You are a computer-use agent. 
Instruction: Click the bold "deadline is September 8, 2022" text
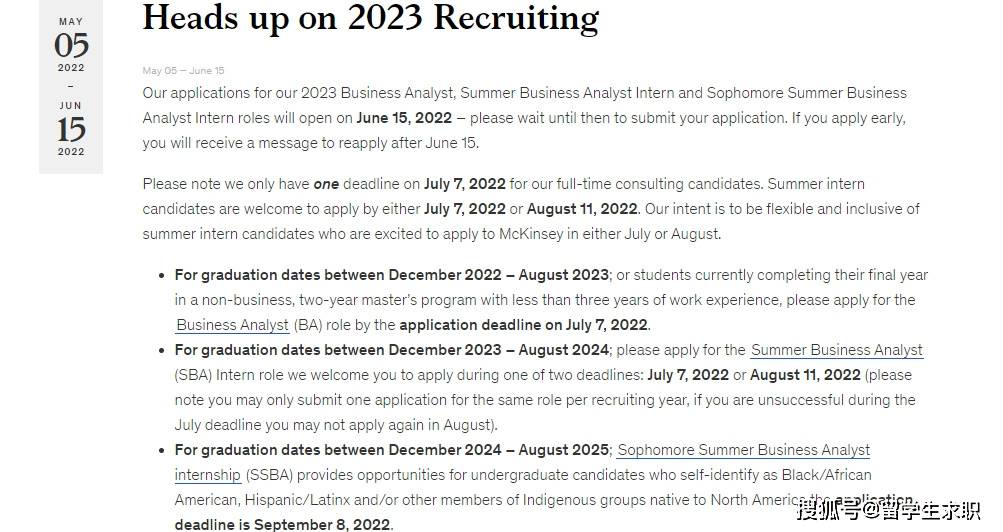(x=283, y=524)
